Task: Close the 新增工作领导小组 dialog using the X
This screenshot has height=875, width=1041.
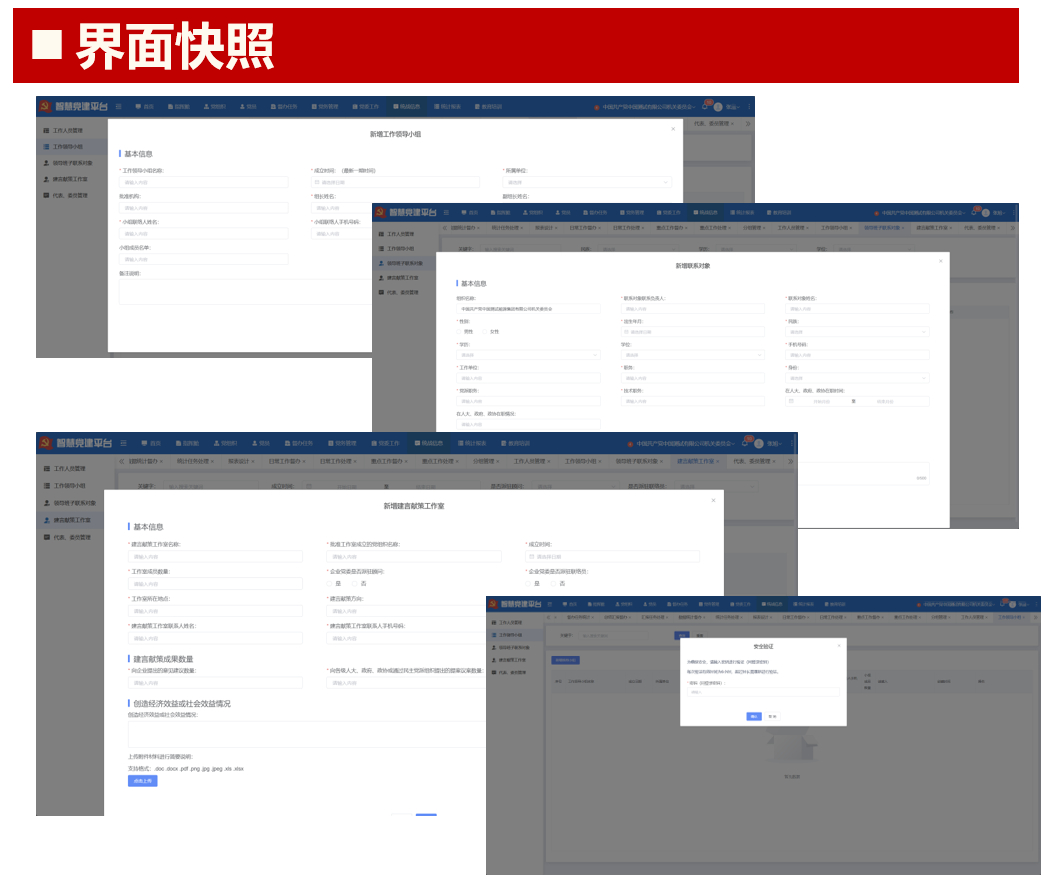Action: click(673, 128)
